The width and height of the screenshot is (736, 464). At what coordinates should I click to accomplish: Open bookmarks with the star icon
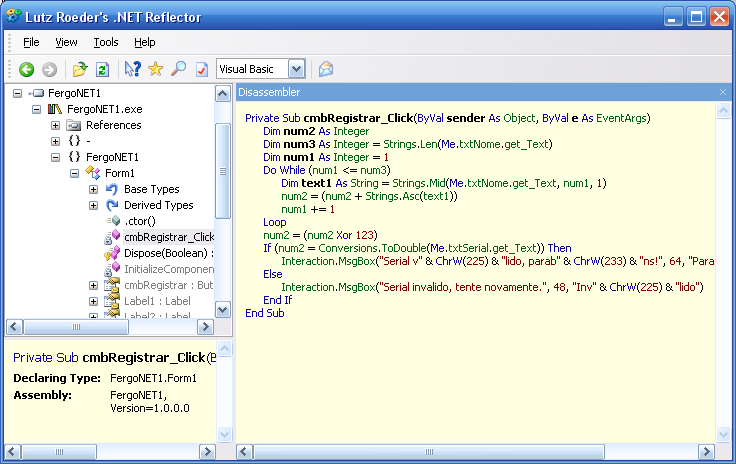tap(155, 69)
